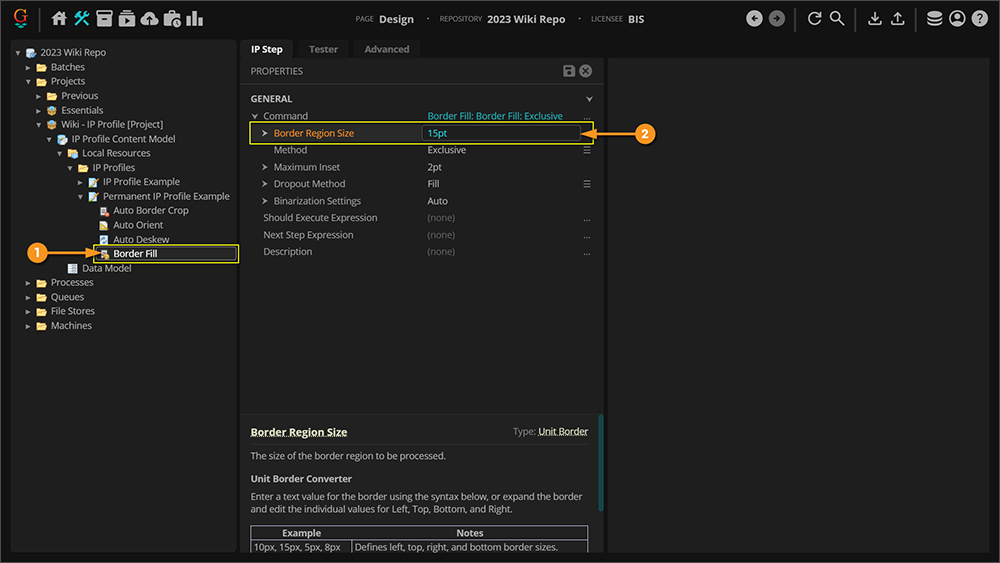Click the refresh icon in top bar

click(814, 19)
